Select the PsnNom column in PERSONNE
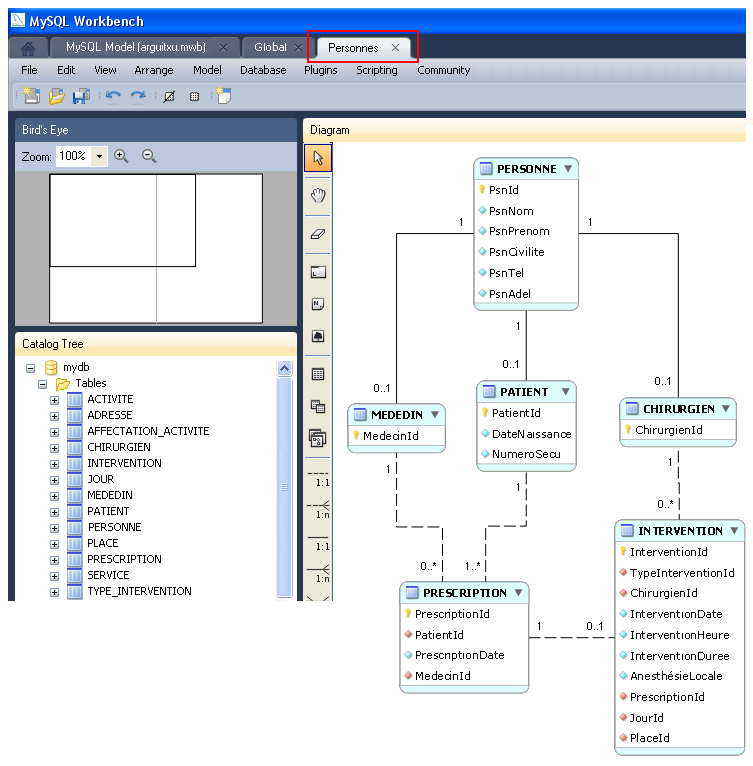 pos(511,211)
